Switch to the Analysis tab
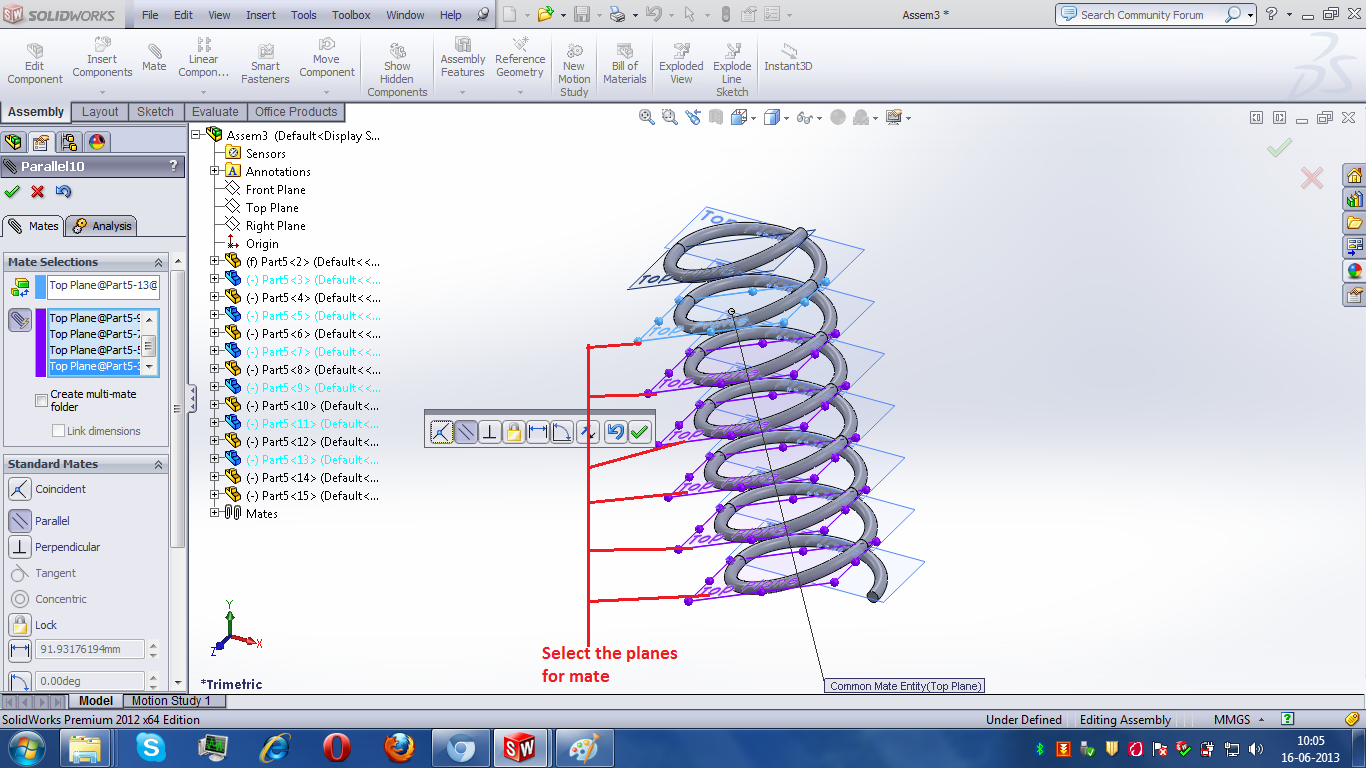 [101, 226]
